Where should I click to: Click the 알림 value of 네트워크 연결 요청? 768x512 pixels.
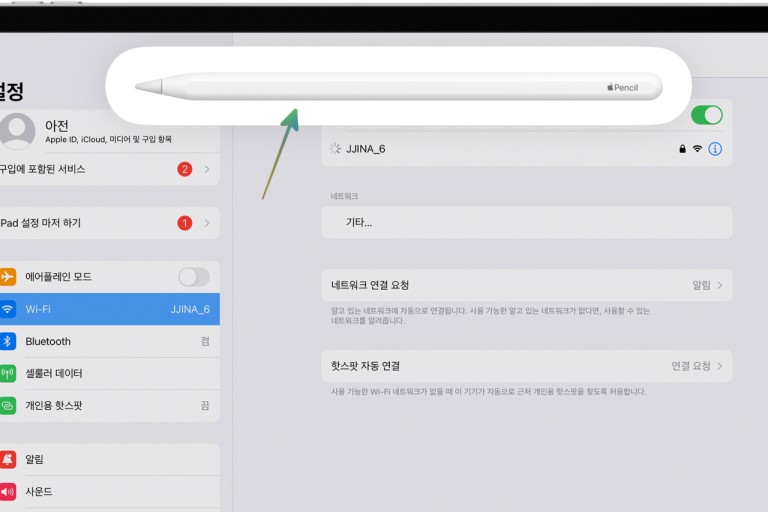click(x=701, y=285)
